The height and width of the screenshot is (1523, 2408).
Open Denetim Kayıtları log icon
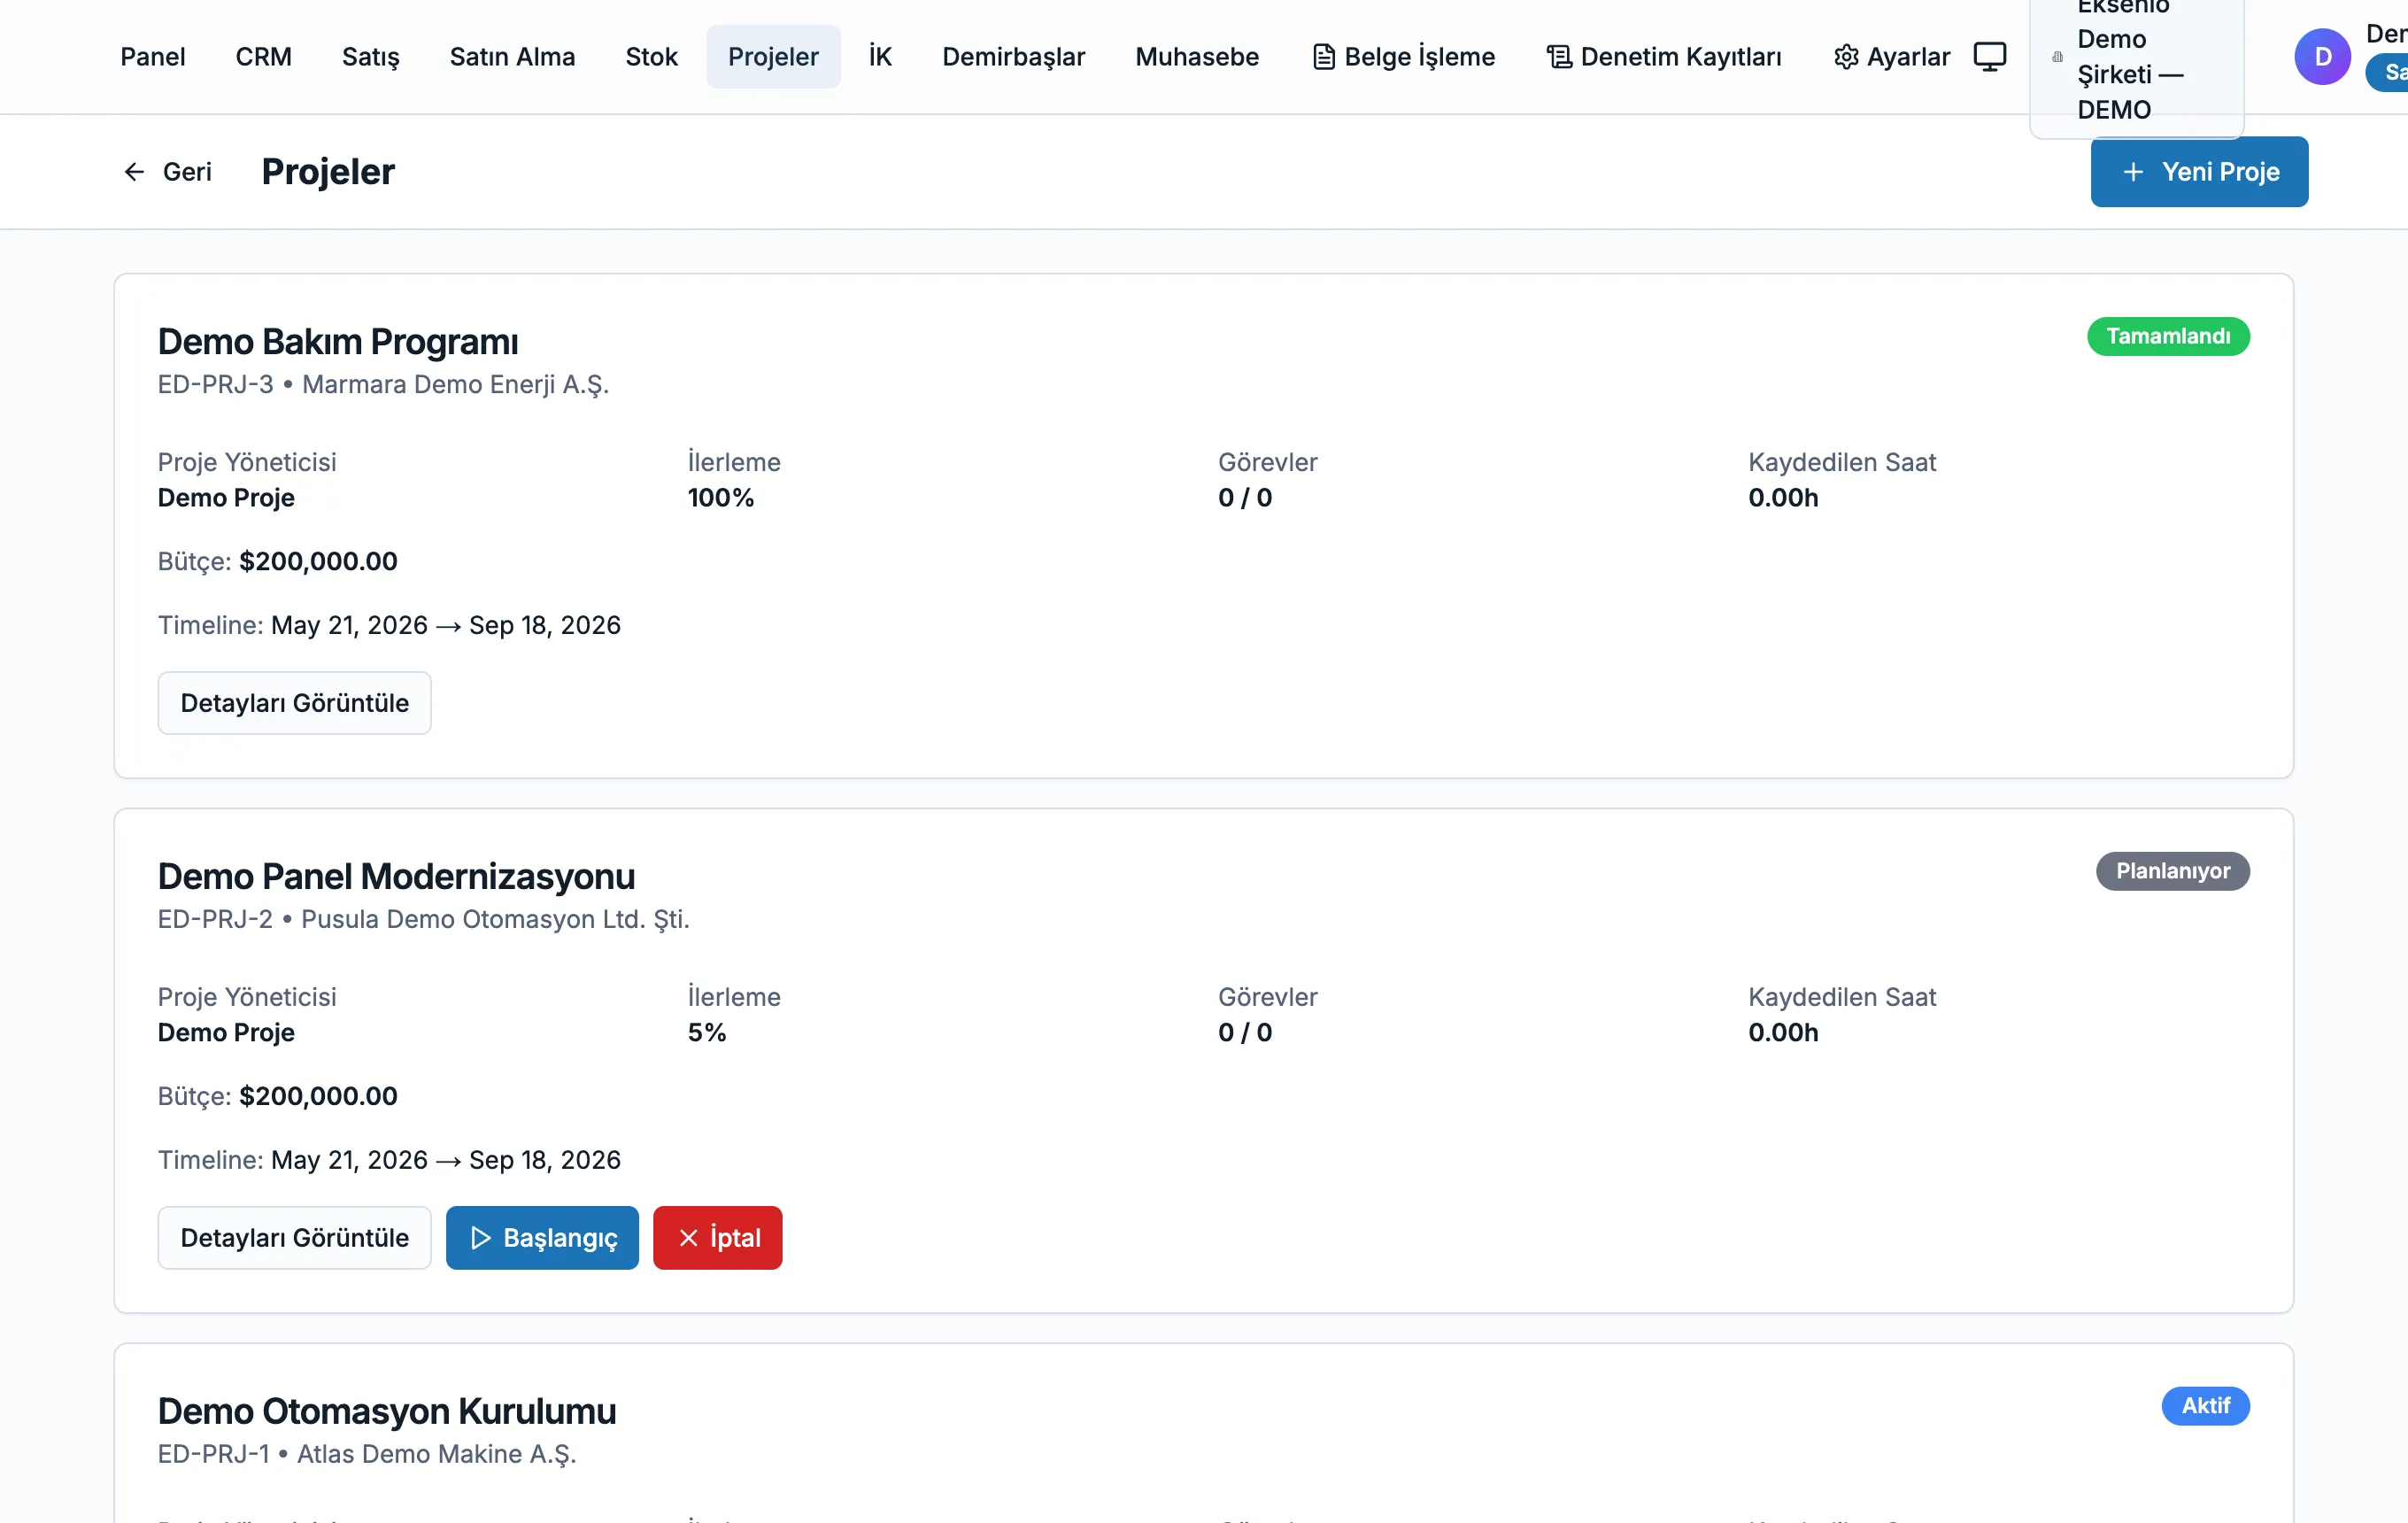(x=1559, y=57)
